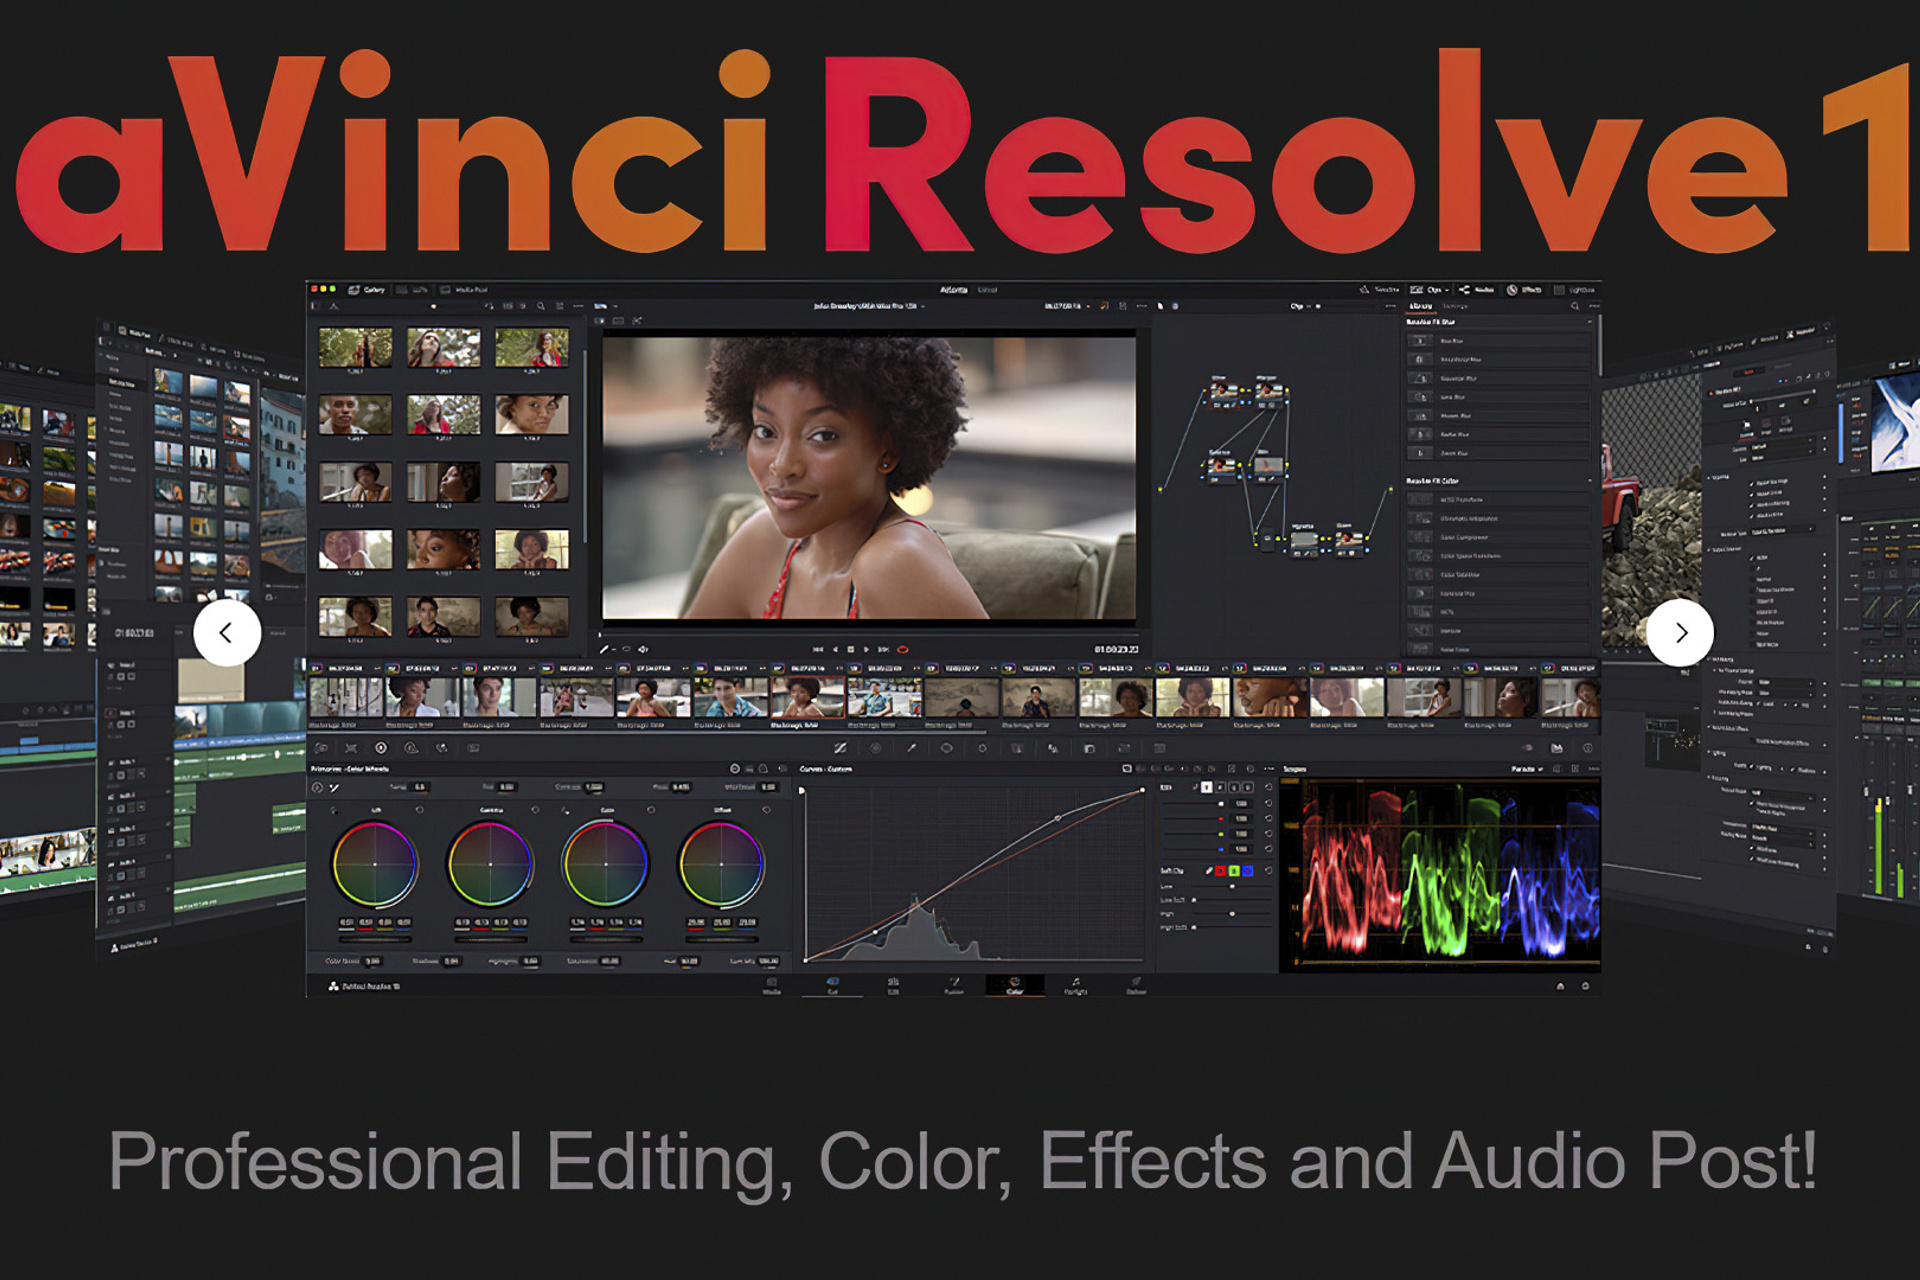Open the Camera Raw palette
The height and width of the screenshot is (1280, 1920).
point(321,748)
